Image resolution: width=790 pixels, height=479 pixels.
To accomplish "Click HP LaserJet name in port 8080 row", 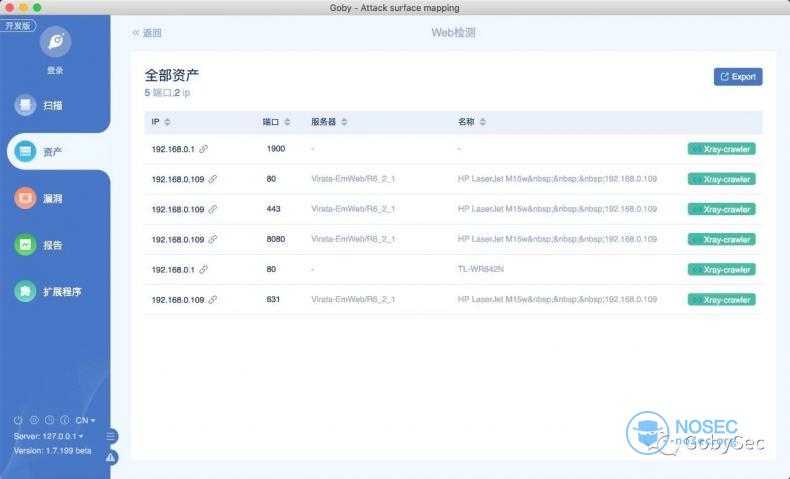I will click(557, 239).
